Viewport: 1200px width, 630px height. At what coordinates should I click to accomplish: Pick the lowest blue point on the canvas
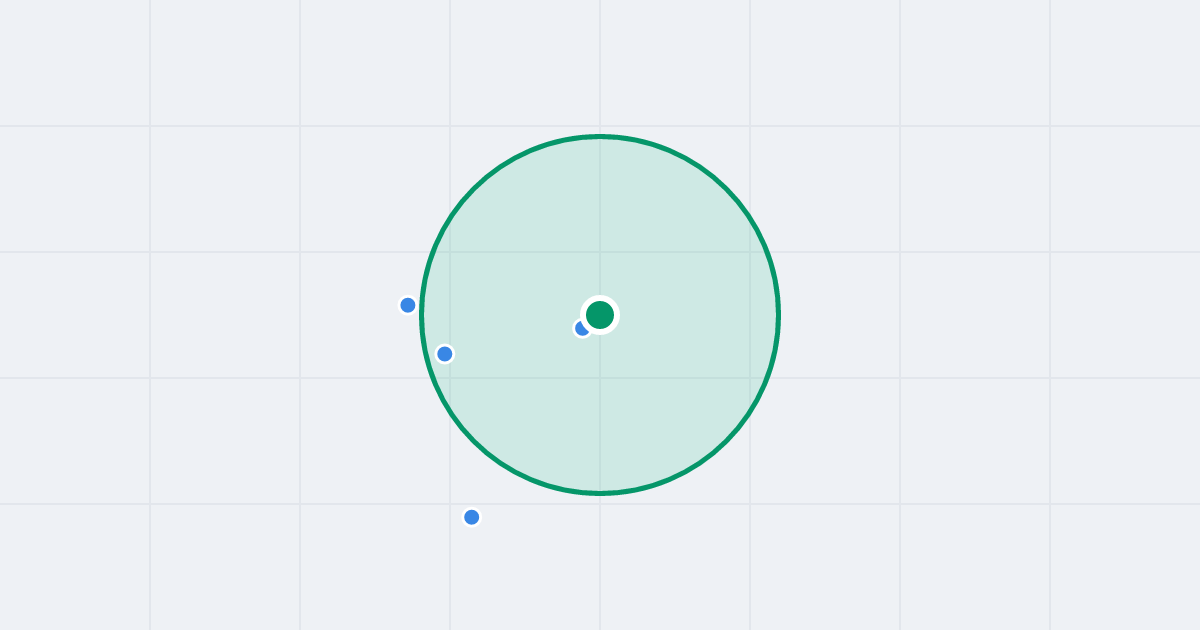472,517
